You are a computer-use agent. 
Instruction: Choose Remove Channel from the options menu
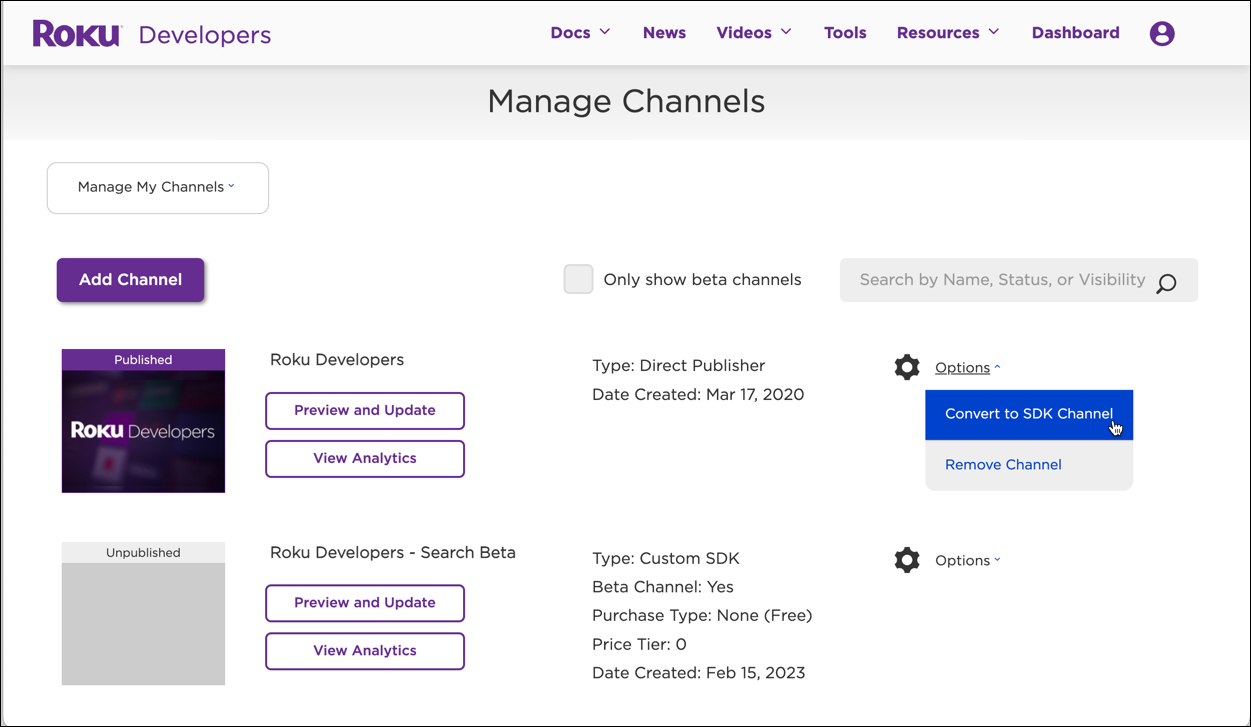coord(1003,464)
